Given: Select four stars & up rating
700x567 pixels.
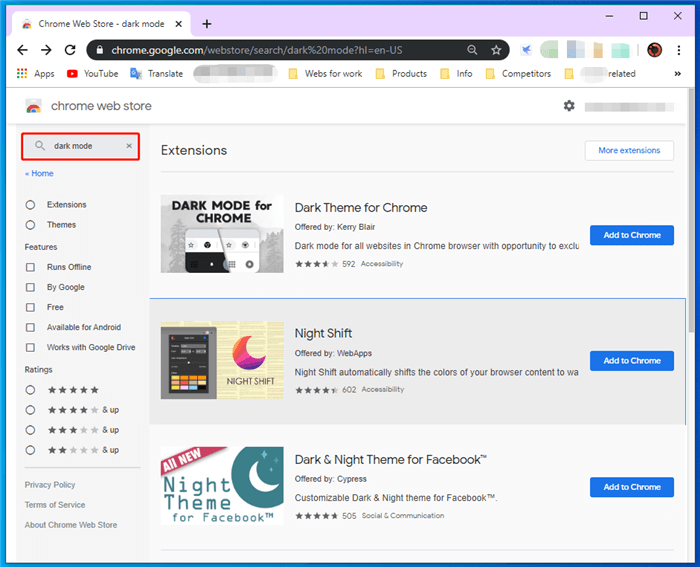Looking at the screenshot, I should point(30,410).
